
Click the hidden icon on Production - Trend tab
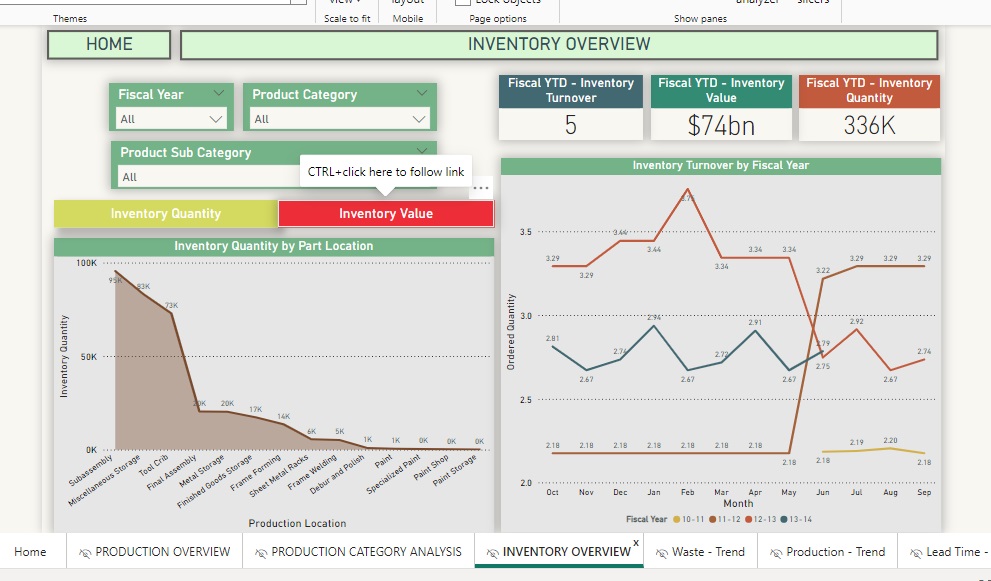776,552
